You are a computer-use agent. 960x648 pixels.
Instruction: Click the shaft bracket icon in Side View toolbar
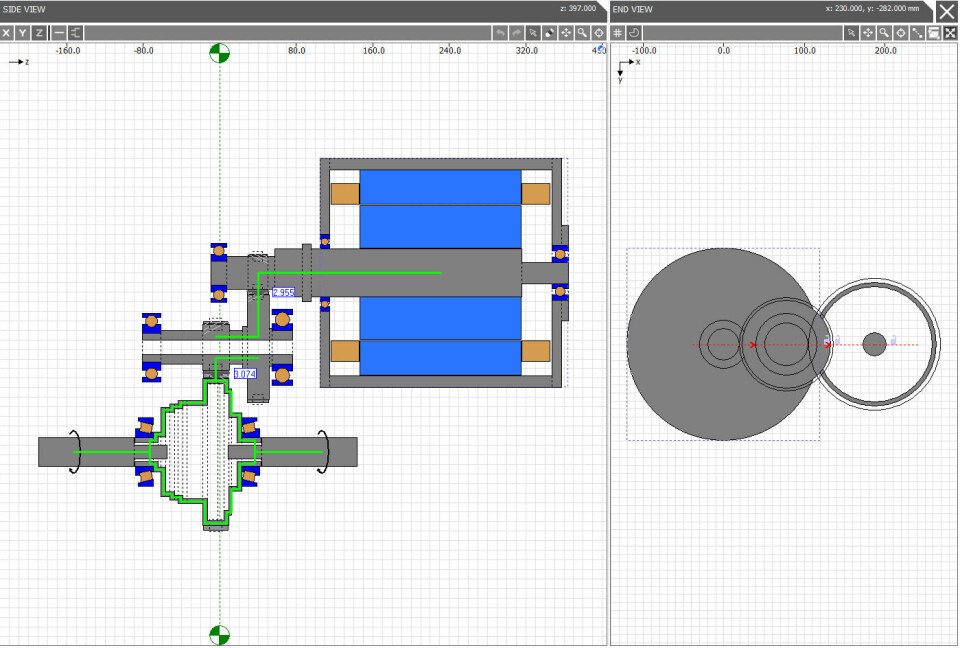(x=76, y=33)
